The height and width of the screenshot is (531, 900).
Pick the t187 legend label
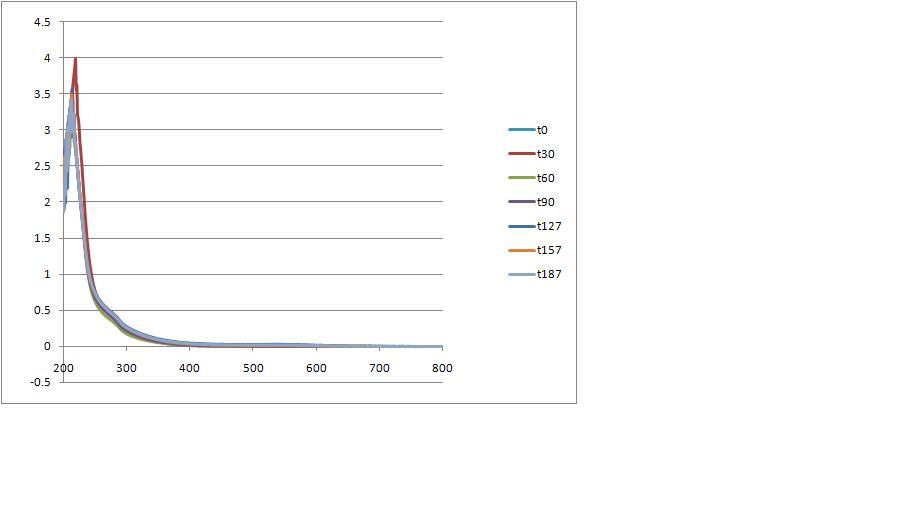point(549,274)
